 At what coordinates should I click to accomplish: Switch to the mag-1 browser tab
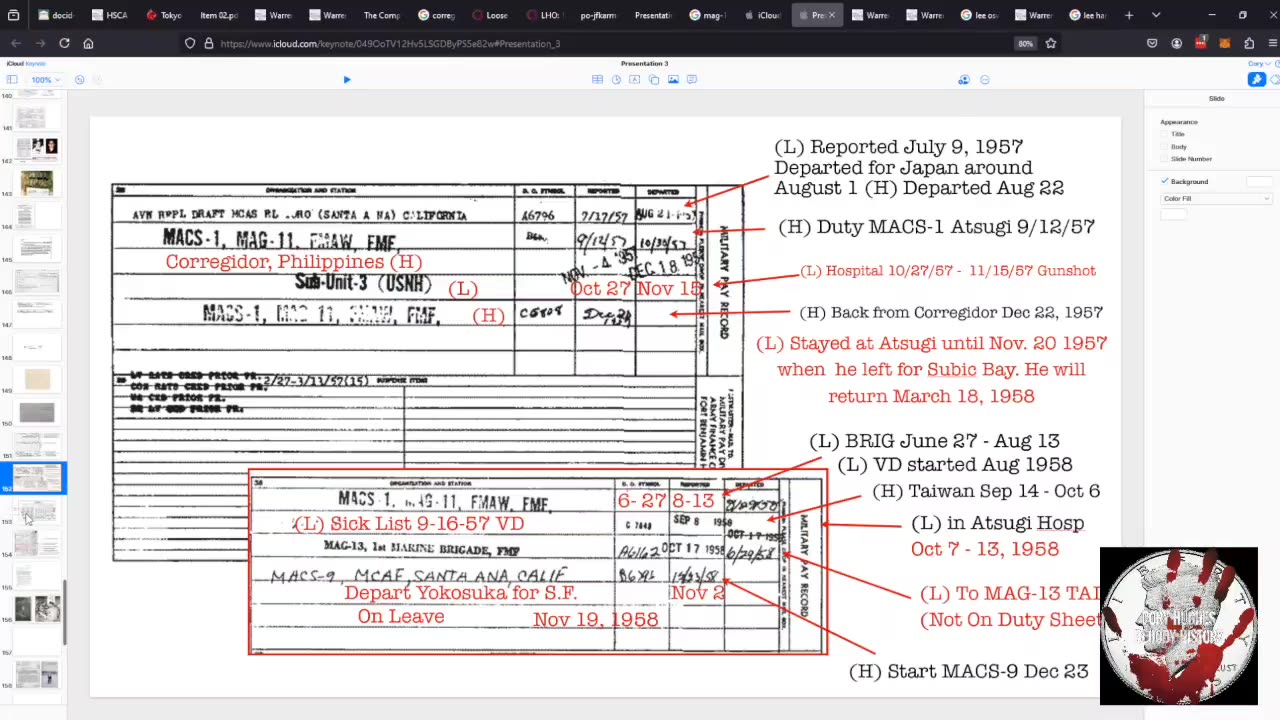pos(707,15)
